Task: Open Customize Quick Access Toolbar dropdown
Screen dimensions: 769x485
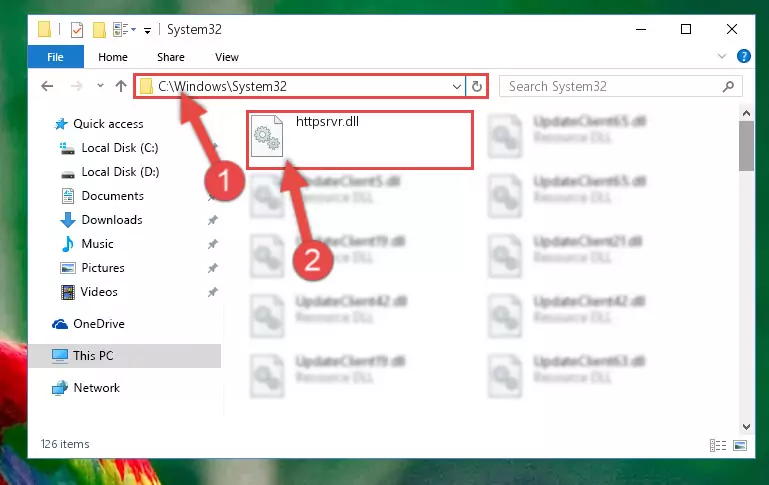Action: pos(147,31)
